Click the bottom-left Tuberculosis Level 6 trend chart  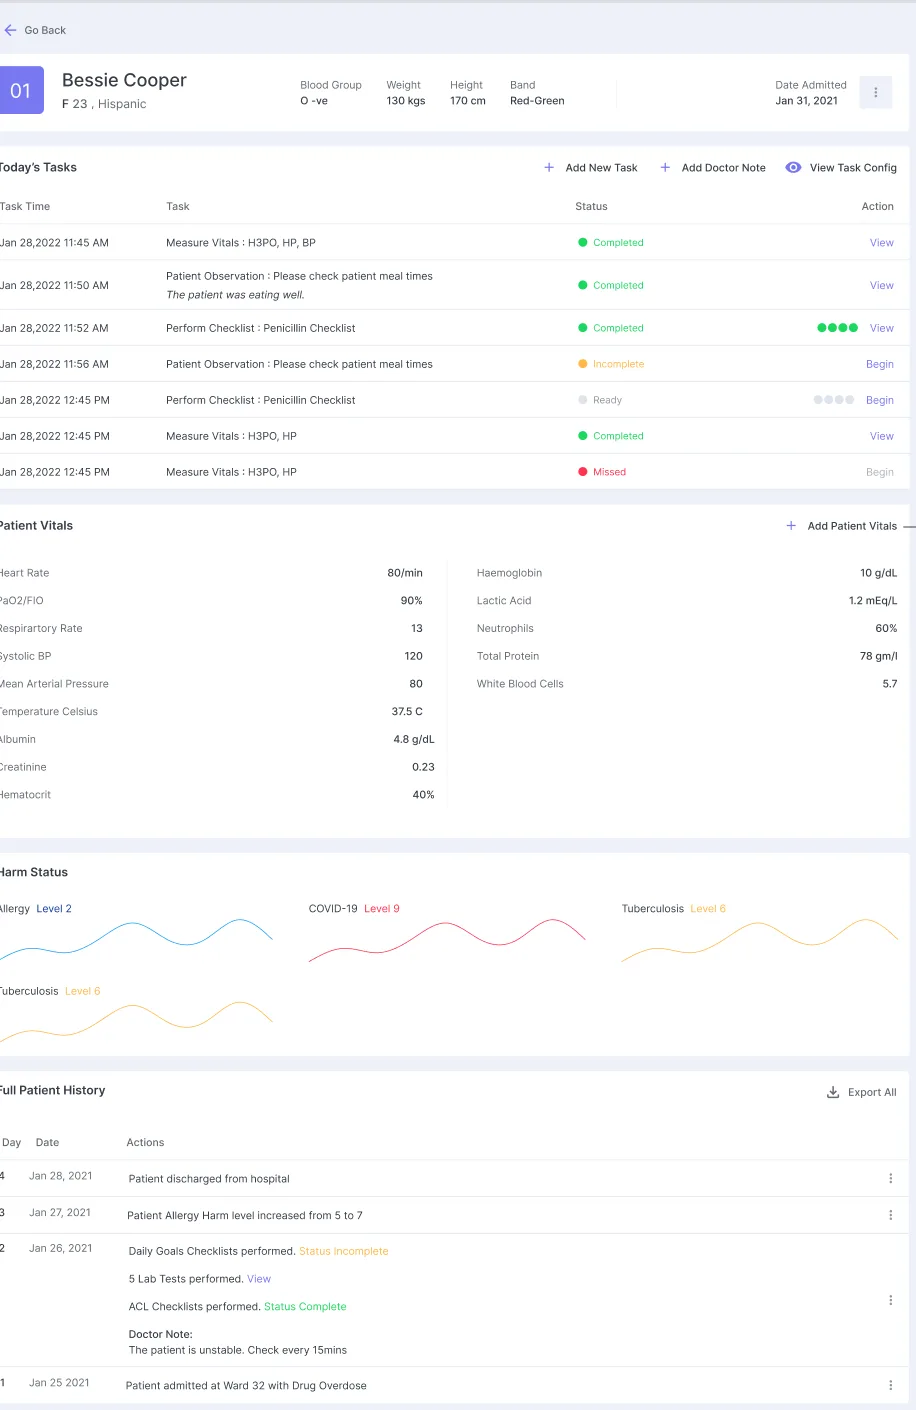click(136, 1022)
